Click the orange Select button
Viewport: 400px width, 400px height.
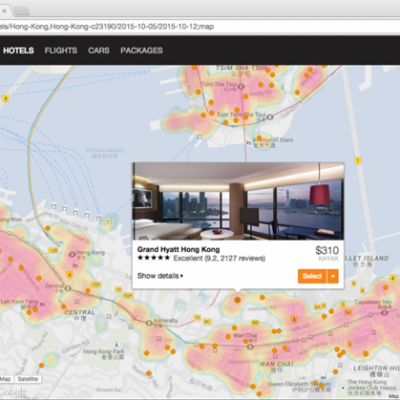(312, 276)
